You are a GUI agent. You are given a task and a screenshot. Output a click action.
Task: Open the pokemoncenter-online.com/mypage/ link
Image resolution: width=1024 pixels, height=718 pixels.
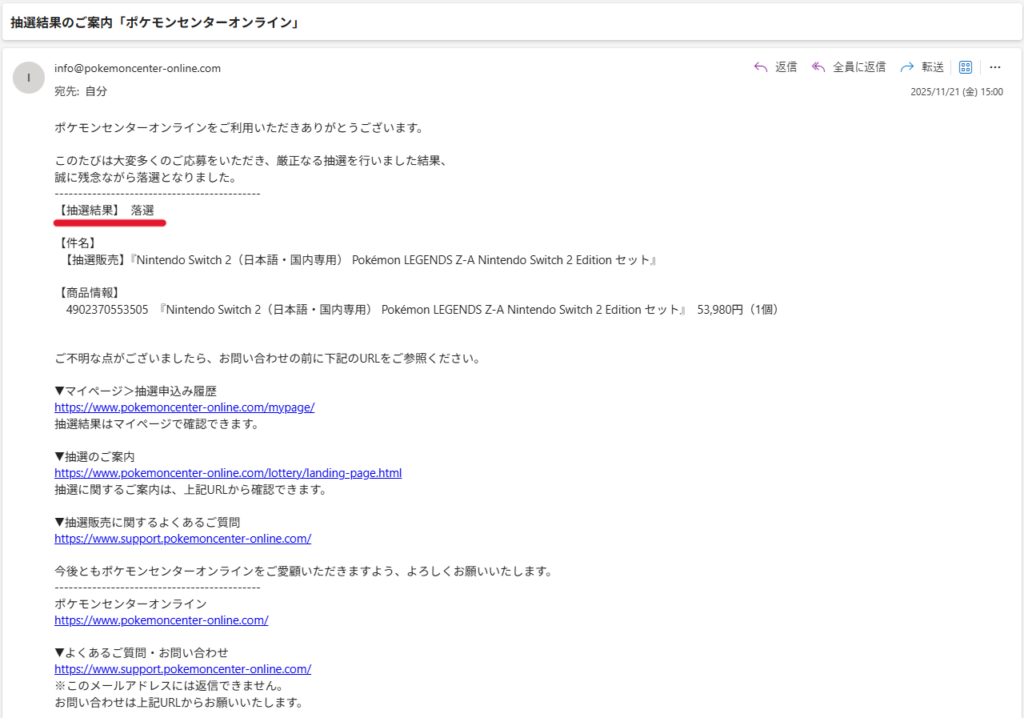(x=184, y=407)
